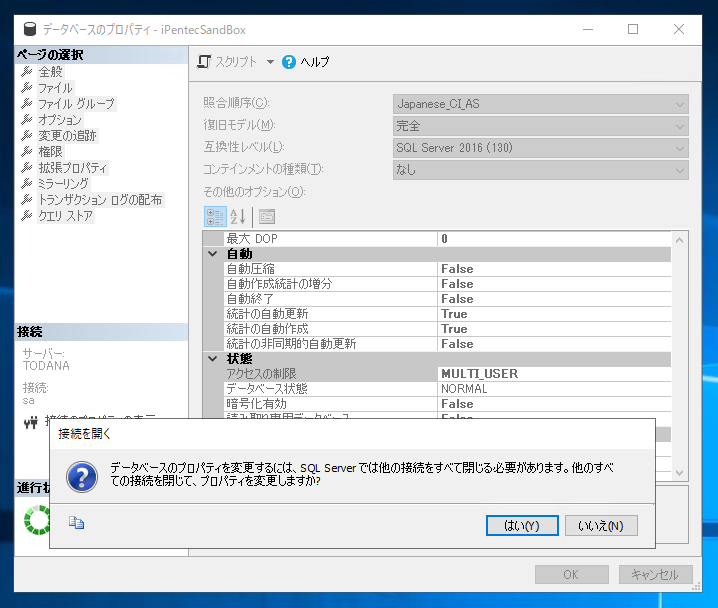718x608 pixels.
Task: Click the blue Help question mark icon
Action: point(289,62)
